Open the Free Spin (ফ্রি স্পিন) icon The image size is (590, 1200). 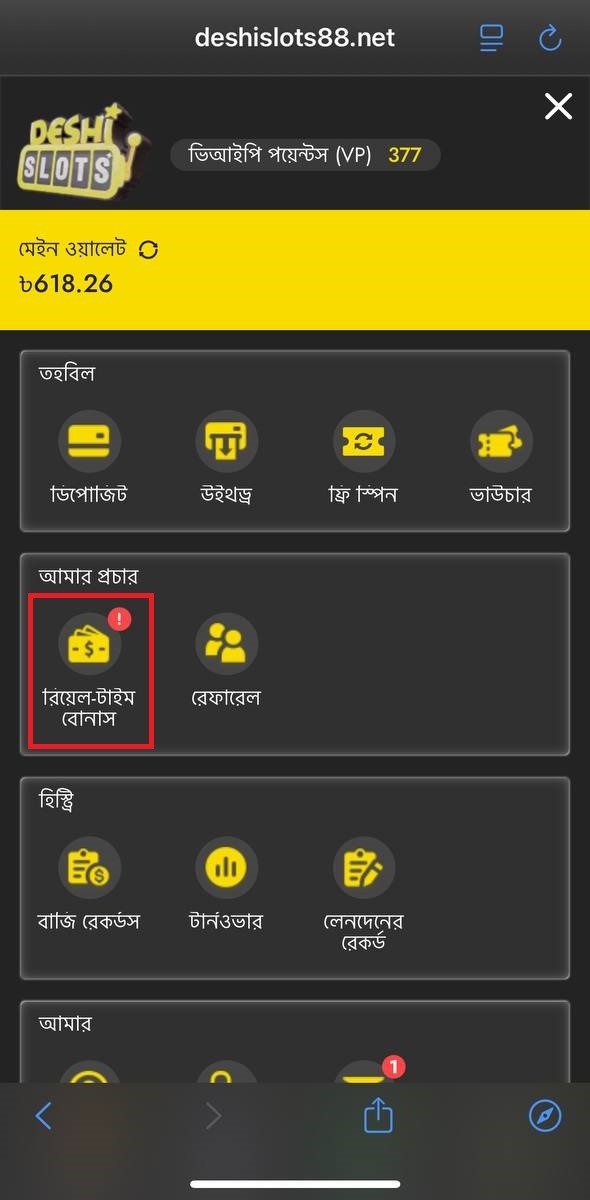tap(364, 442)
